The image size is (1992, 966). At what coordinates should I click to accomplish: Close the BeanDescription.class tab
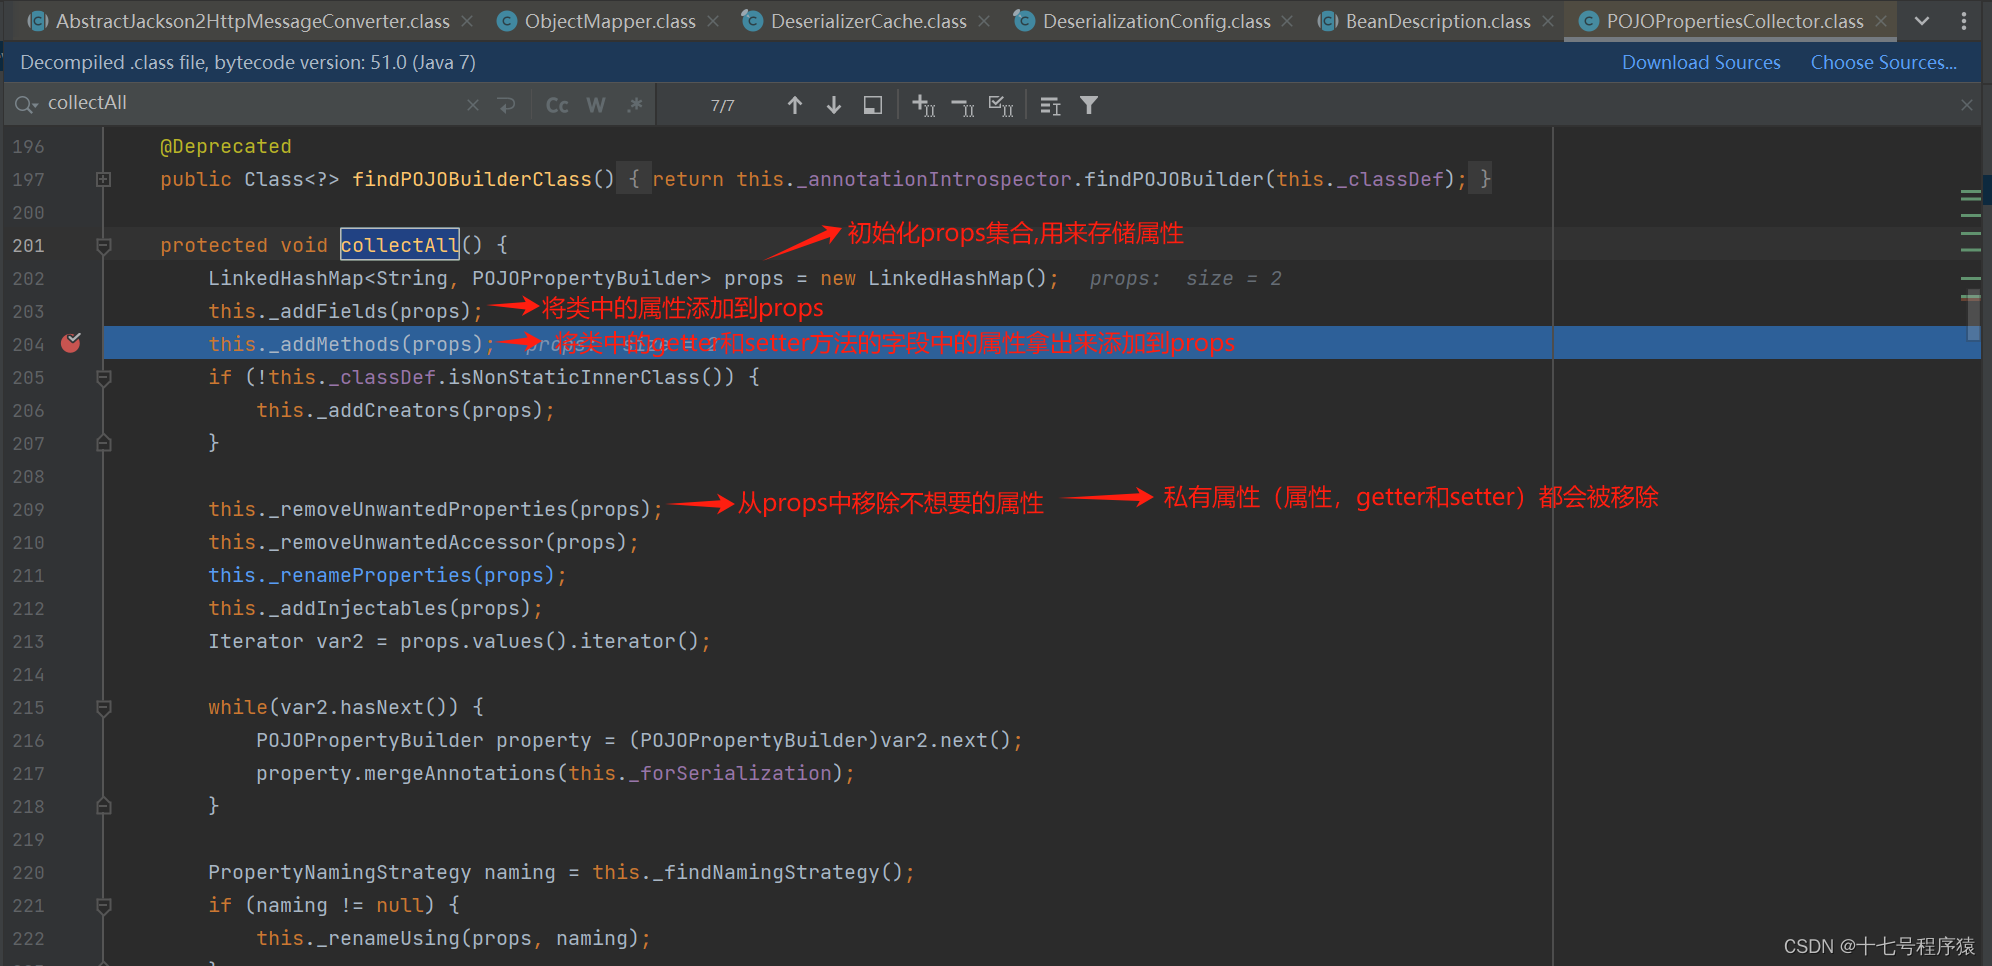click(x=1548, y=21)
